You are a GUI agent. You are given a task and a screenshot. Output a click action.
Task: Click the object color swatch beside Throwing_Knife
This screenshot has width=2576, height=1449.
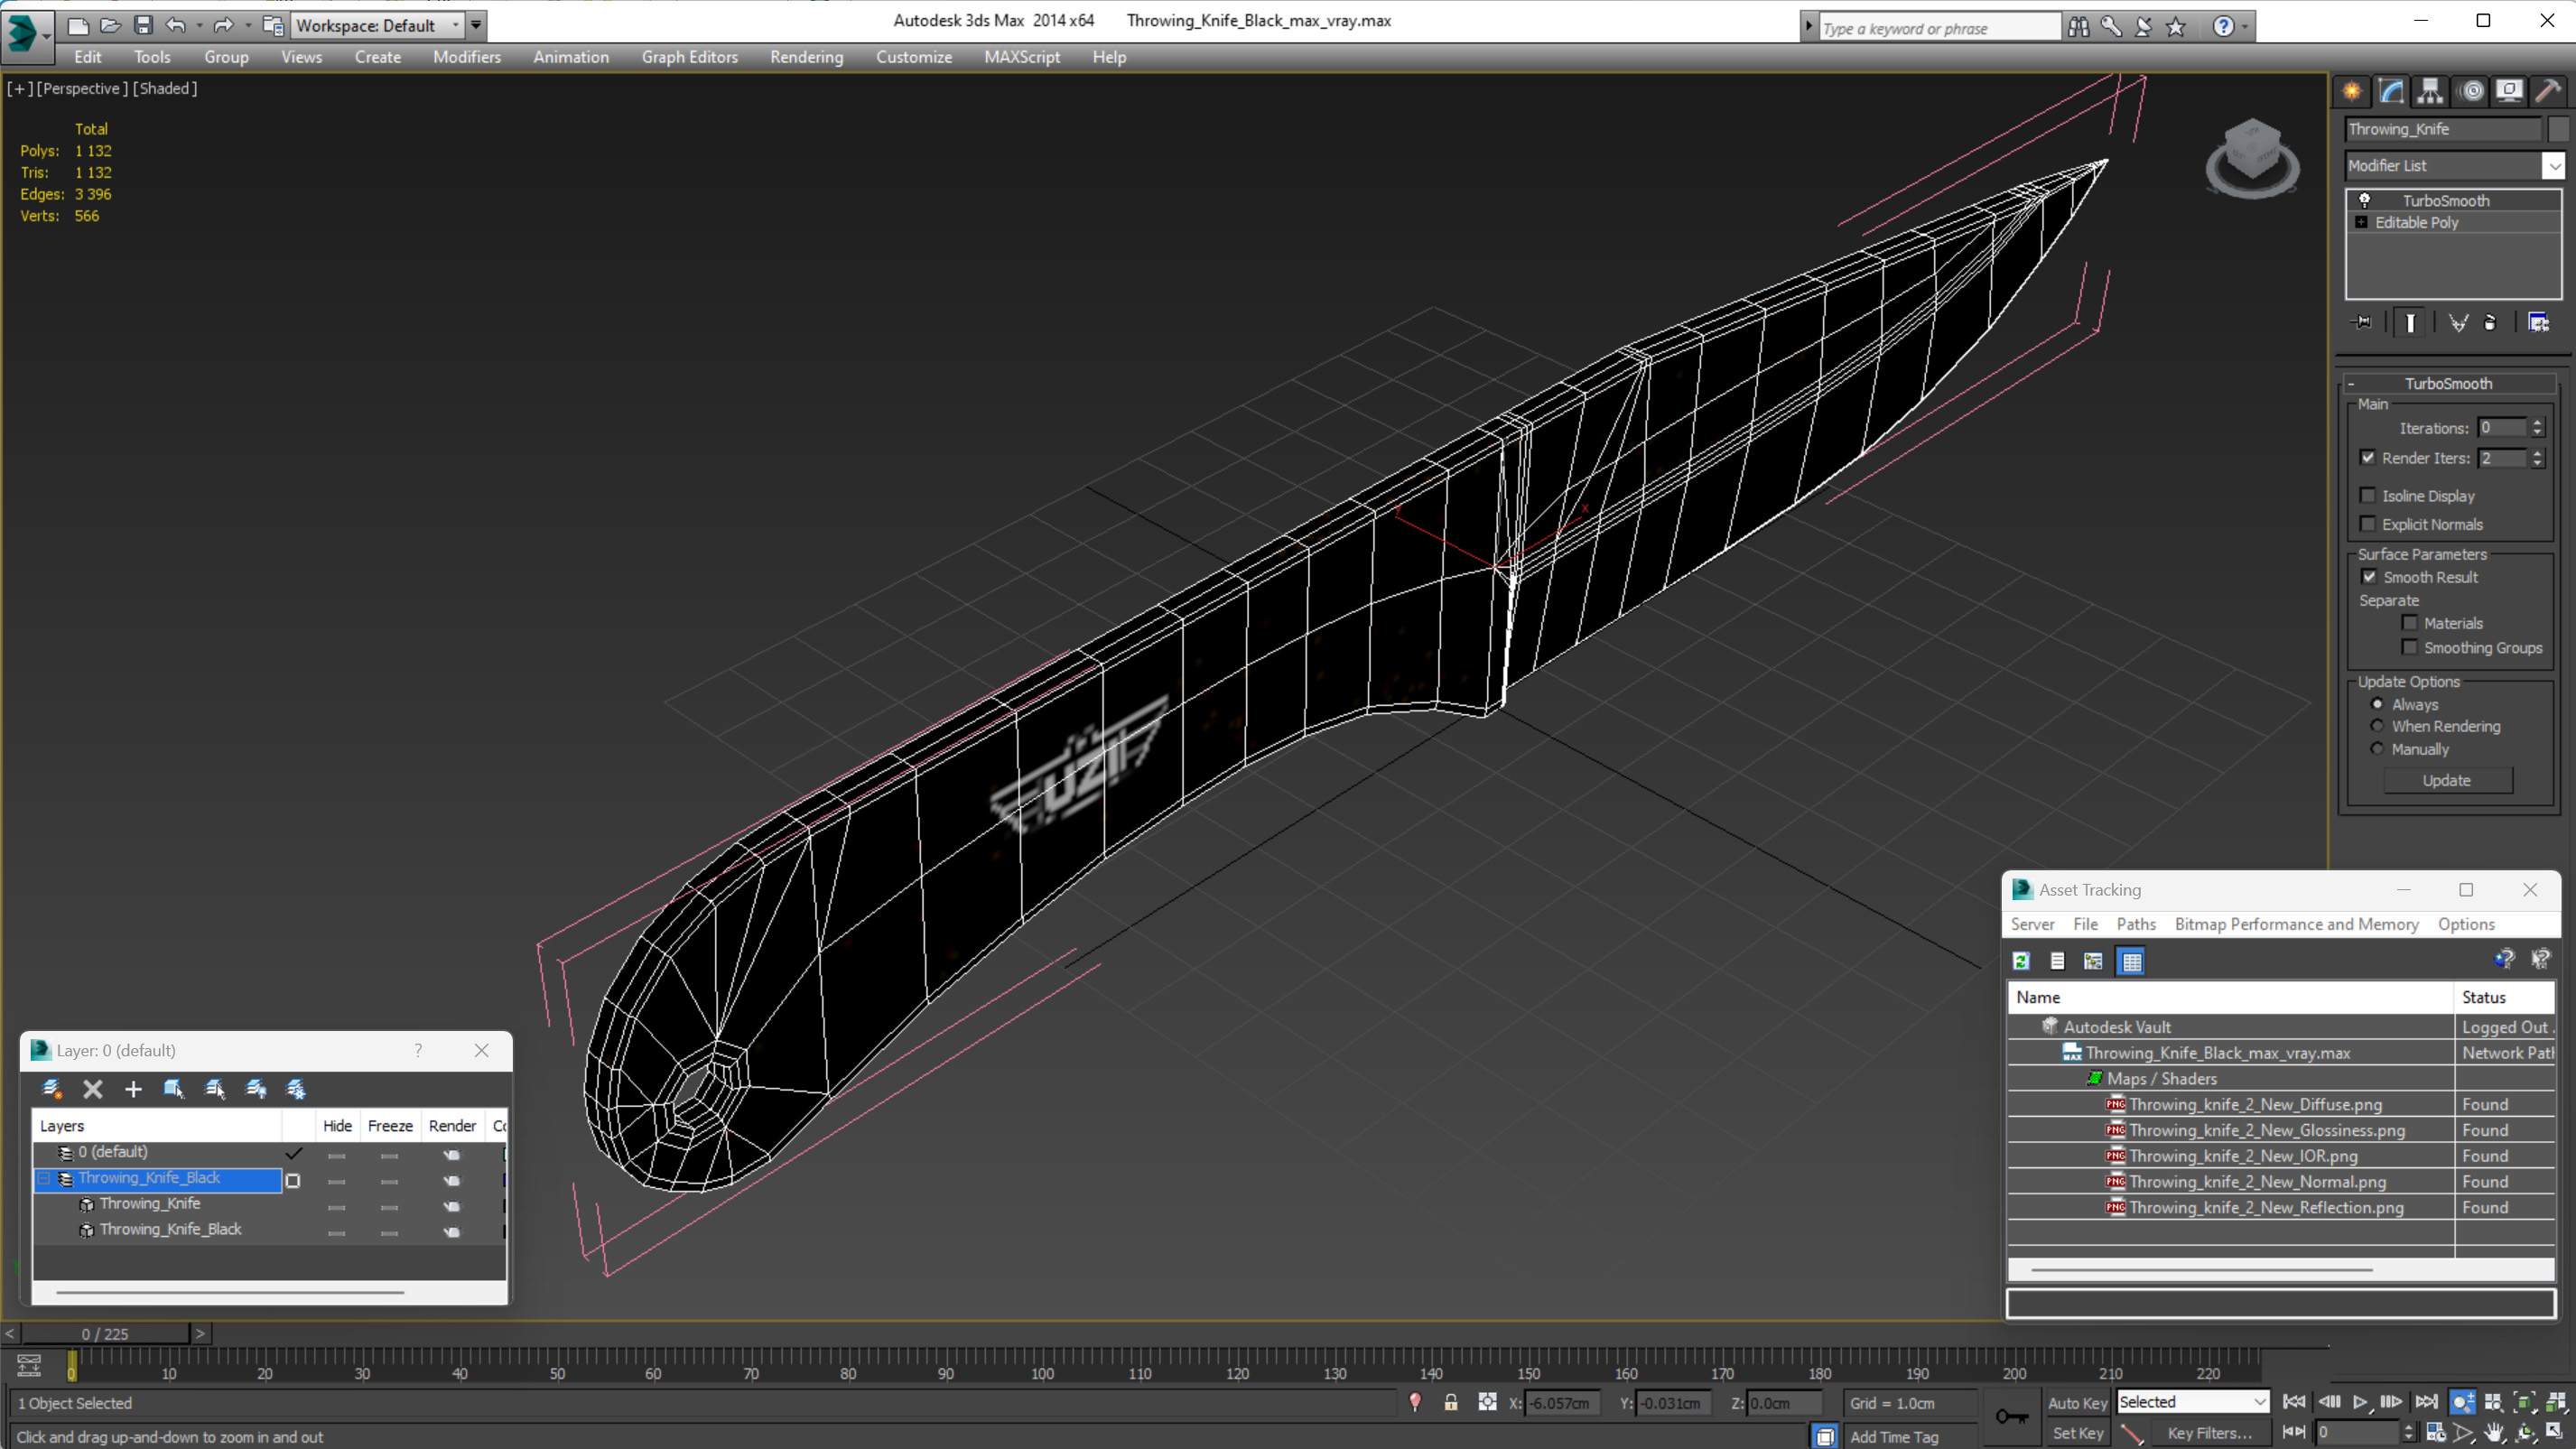coord(2558,129)
